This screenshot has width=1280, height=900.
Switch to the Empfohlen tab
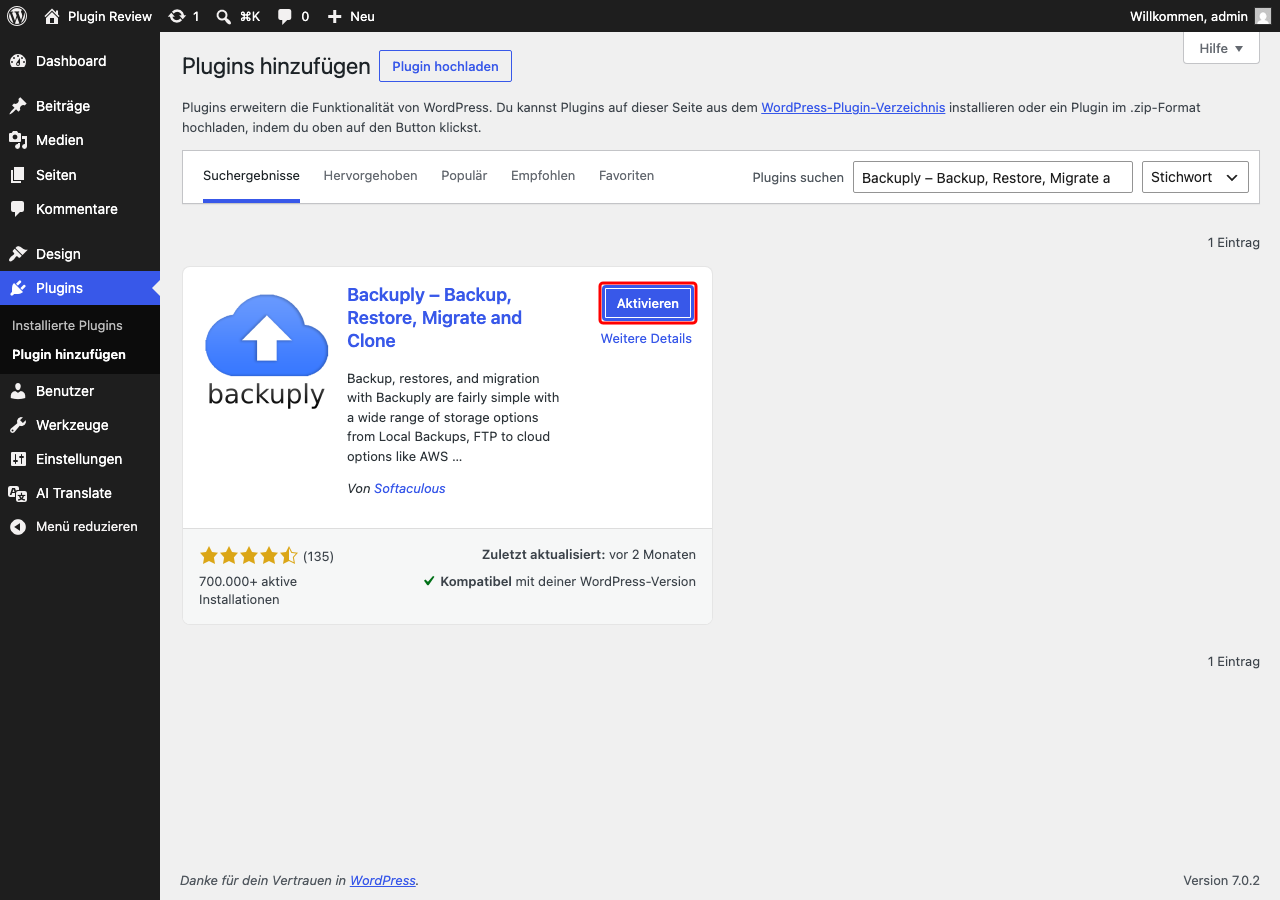pyautogui.click(x=543, y=176)
